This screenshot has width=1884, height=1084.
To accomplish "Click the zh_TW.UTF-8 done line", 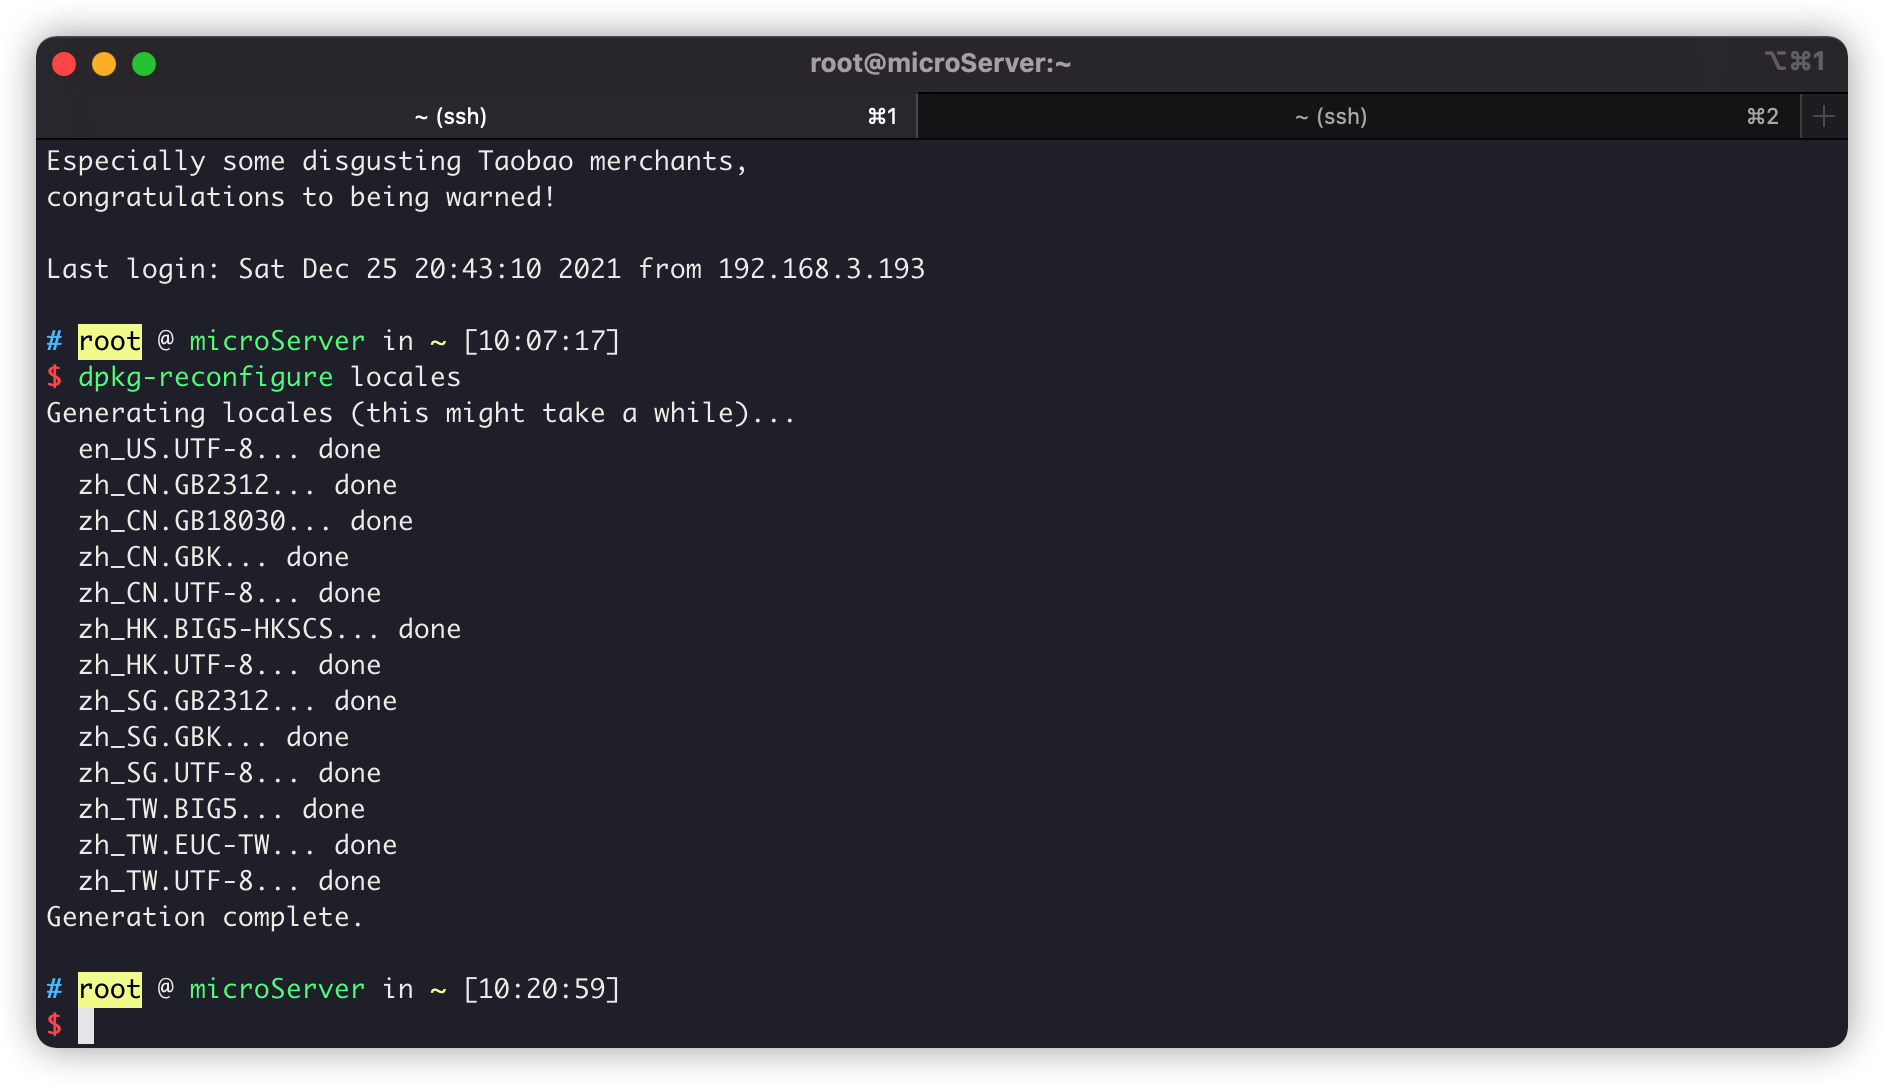I will click(229, 881).
